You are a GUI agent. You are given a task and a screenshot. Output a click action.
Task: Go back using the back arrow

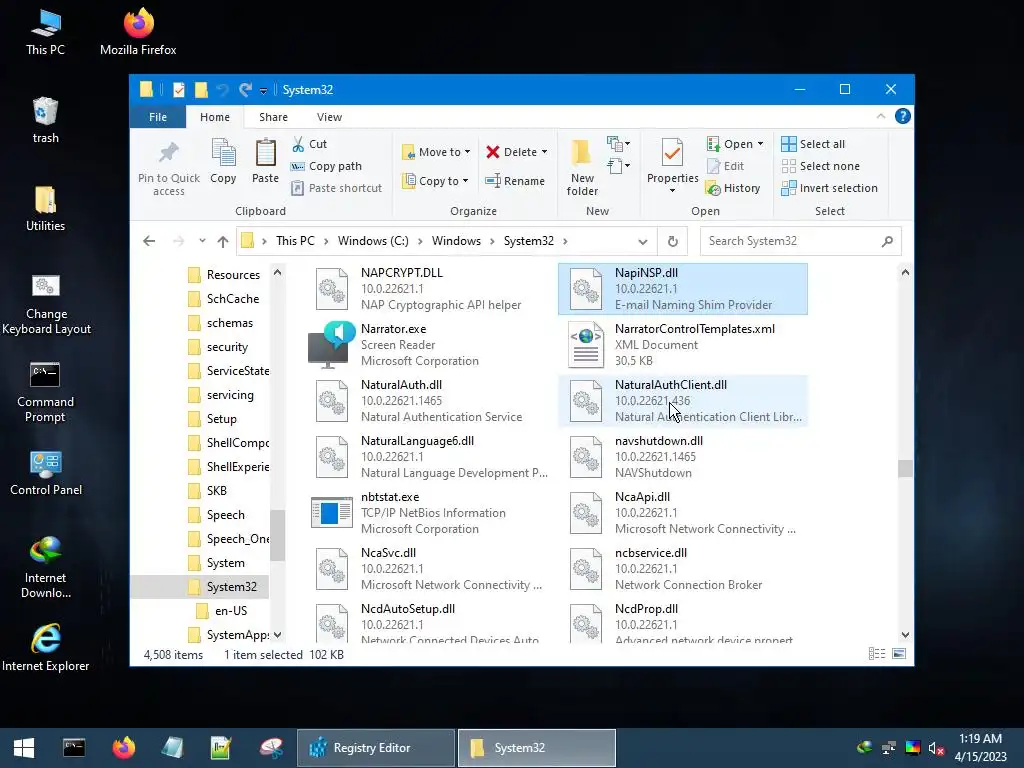coord(149,241)
